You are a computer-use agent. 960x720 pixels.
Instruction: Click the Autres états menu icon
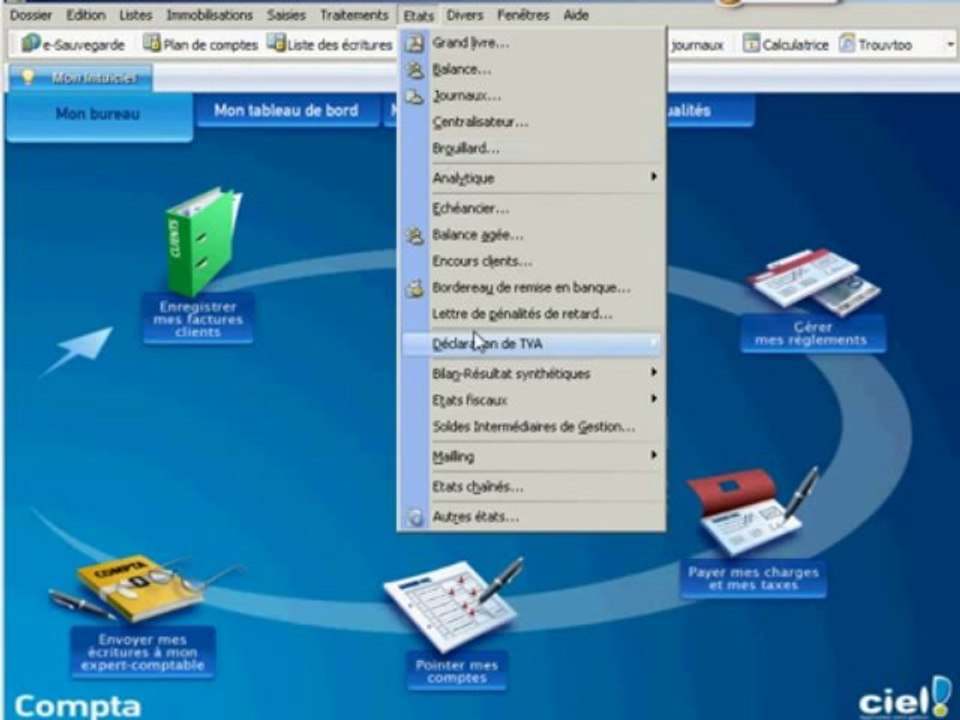[x=414, y=517]
